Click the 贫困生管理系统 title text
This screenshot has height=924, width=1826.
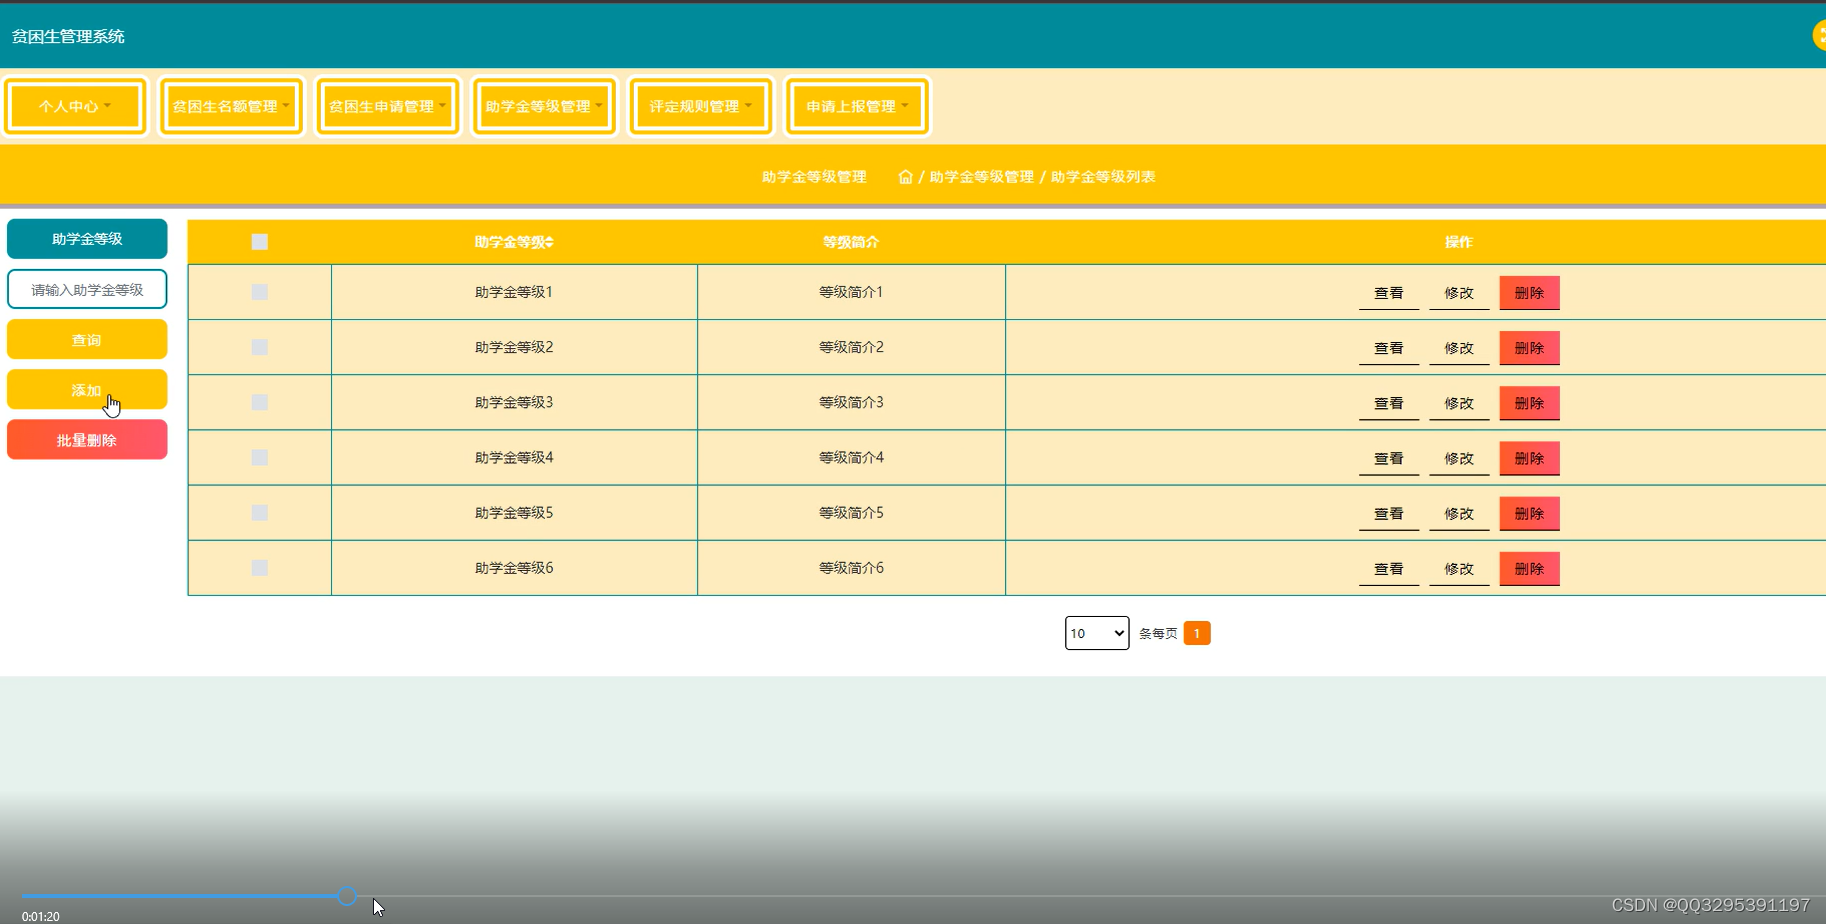click(x=68, y=36)
